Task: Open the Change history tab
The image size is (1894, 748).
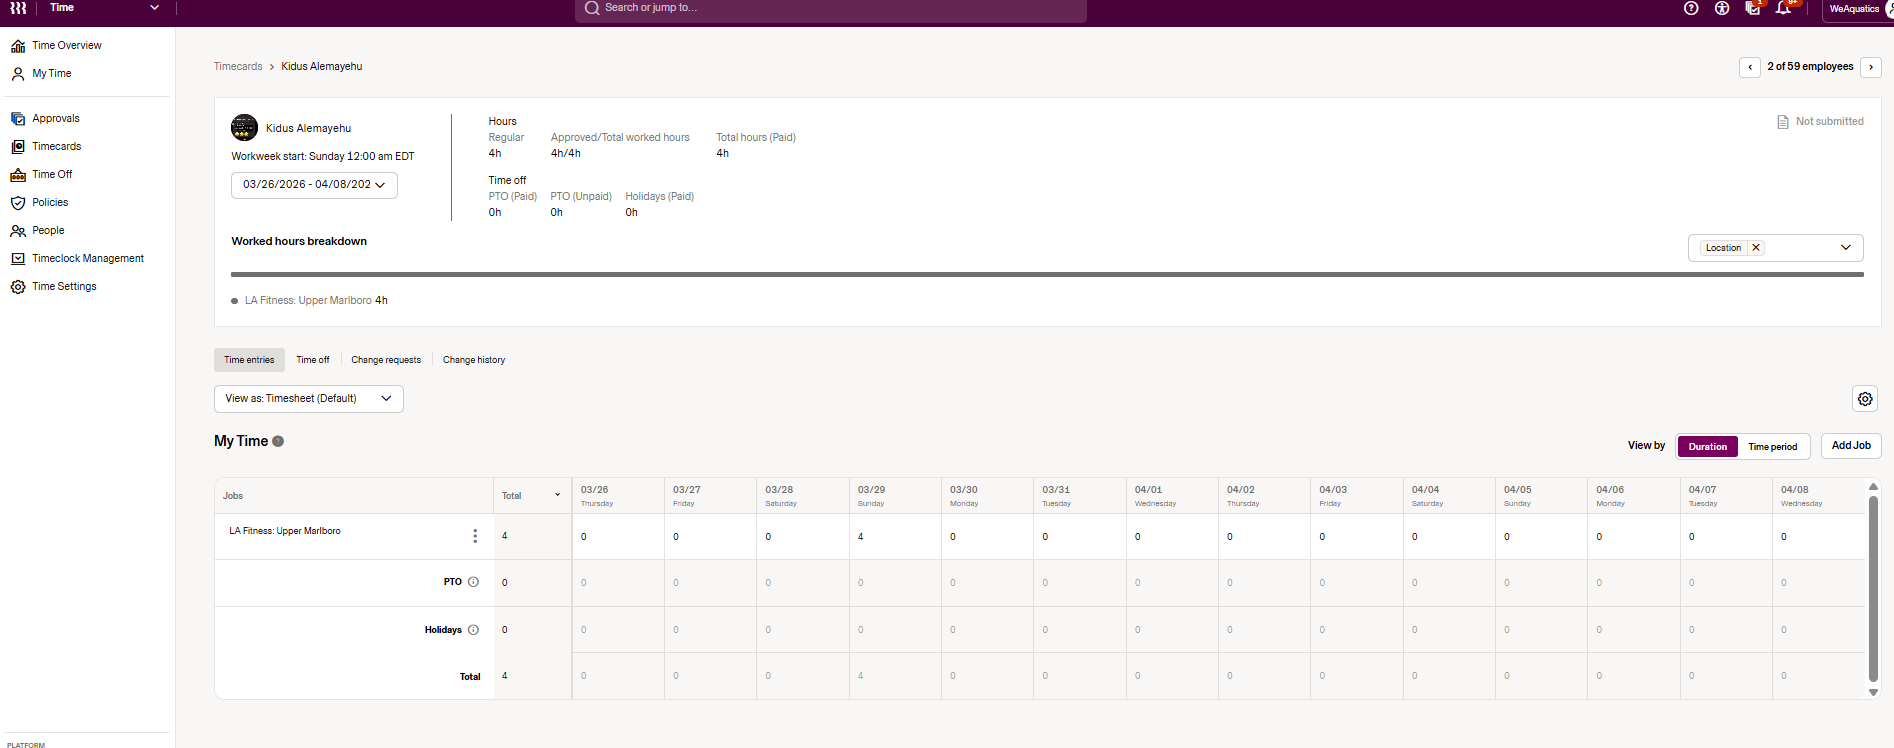Action: 474,360
